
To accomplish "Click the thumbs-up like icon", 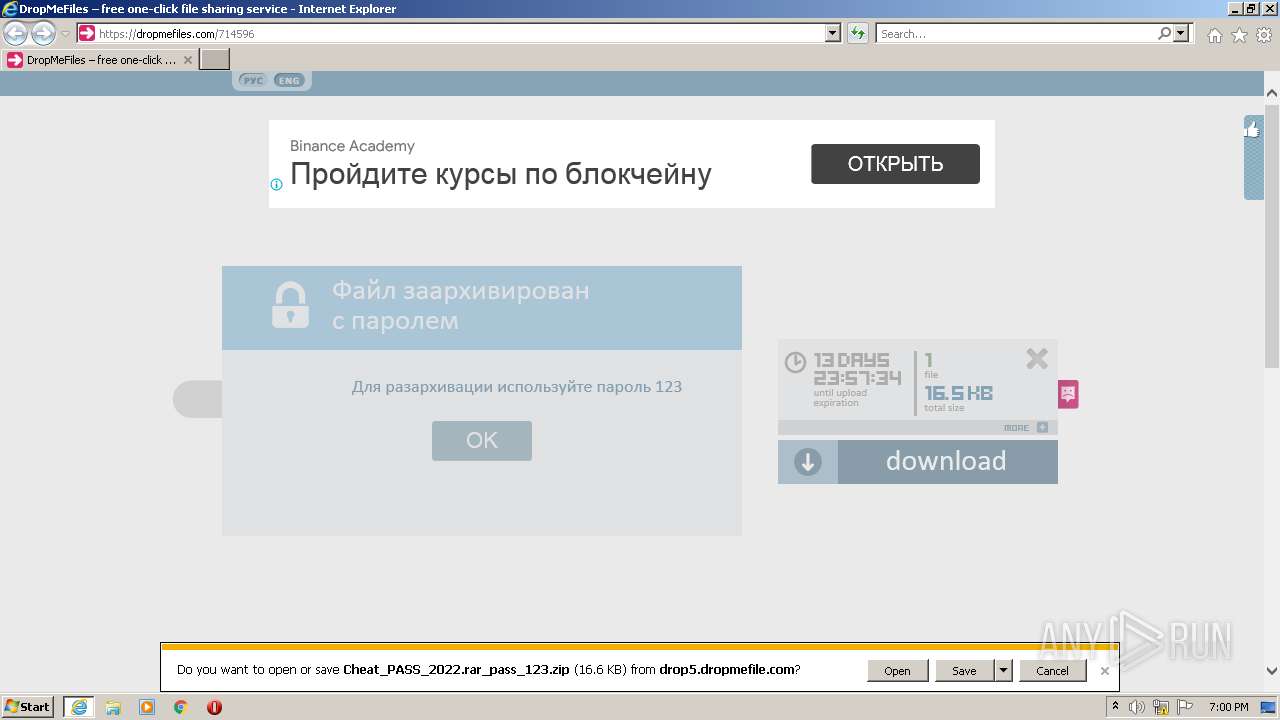I will pyautogui.click(x=1253, y=129).
